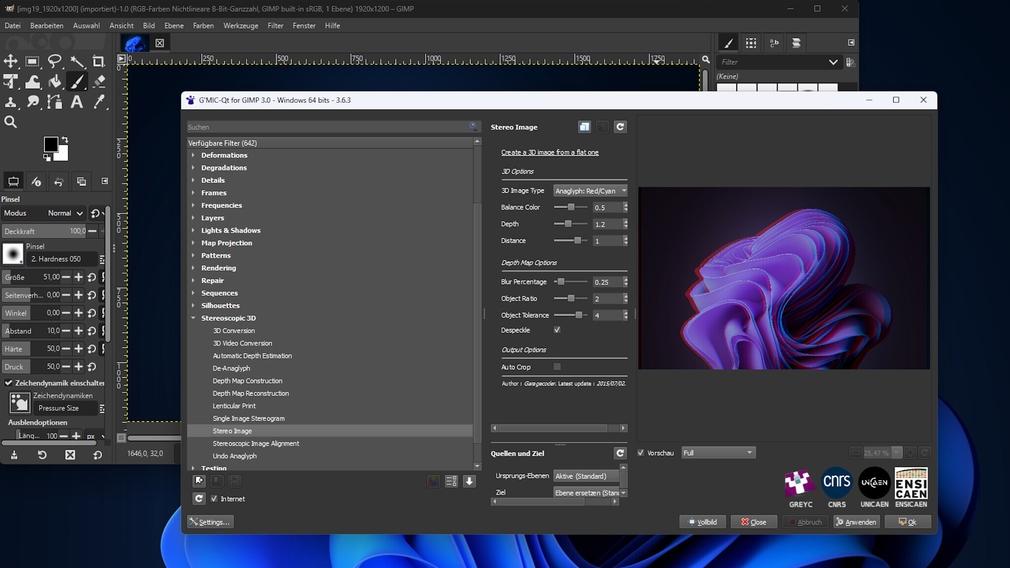Open the preview mode Full dropdown
Viewport: 1010px width, 568px height.
[718, 453]
